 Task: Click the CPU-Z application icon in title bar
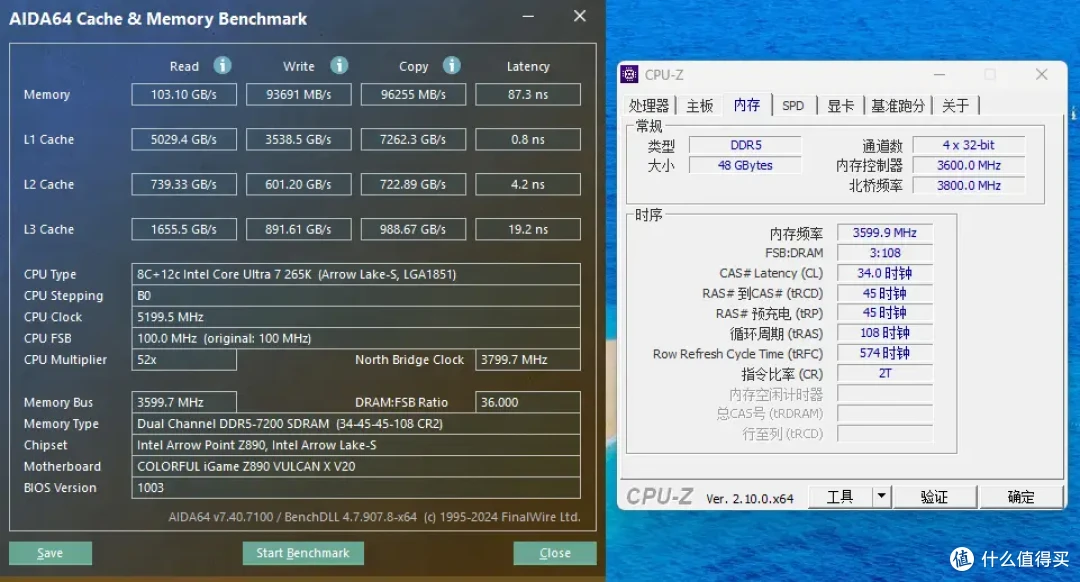(629, 74)
